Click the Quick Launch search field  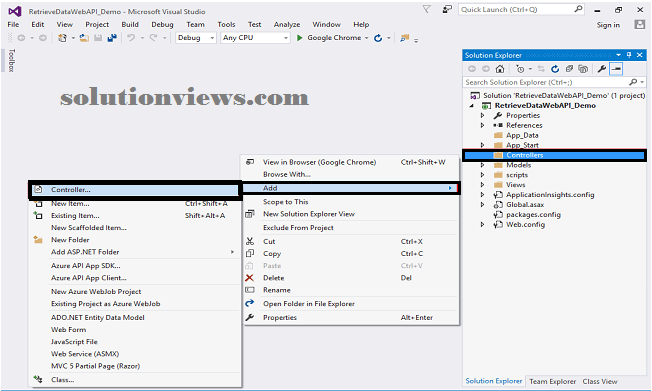521,9
